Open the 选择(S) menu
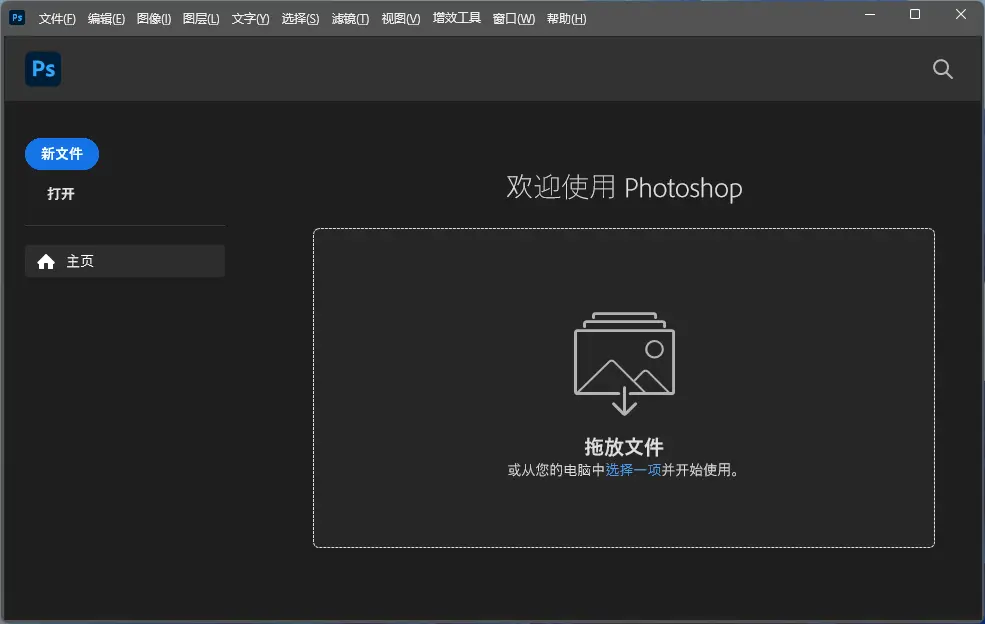Viewport: 985px width, 624px height. (x=300, y=19)
